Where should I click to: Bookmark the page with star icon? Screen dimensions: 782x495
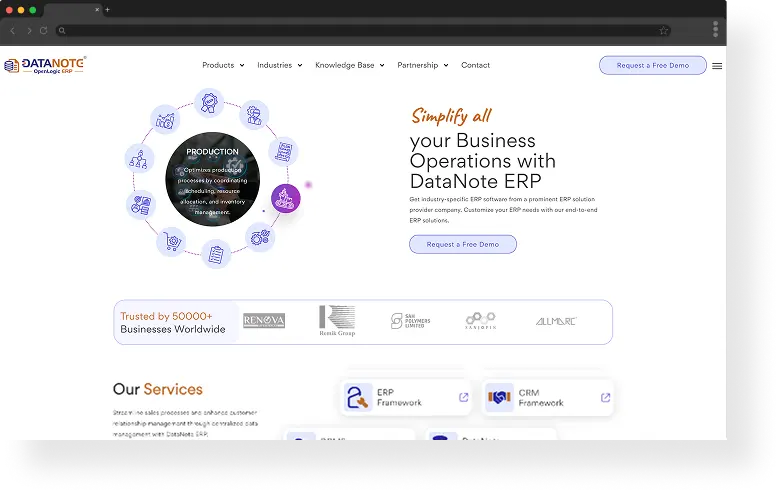click(x=663, y=30)
